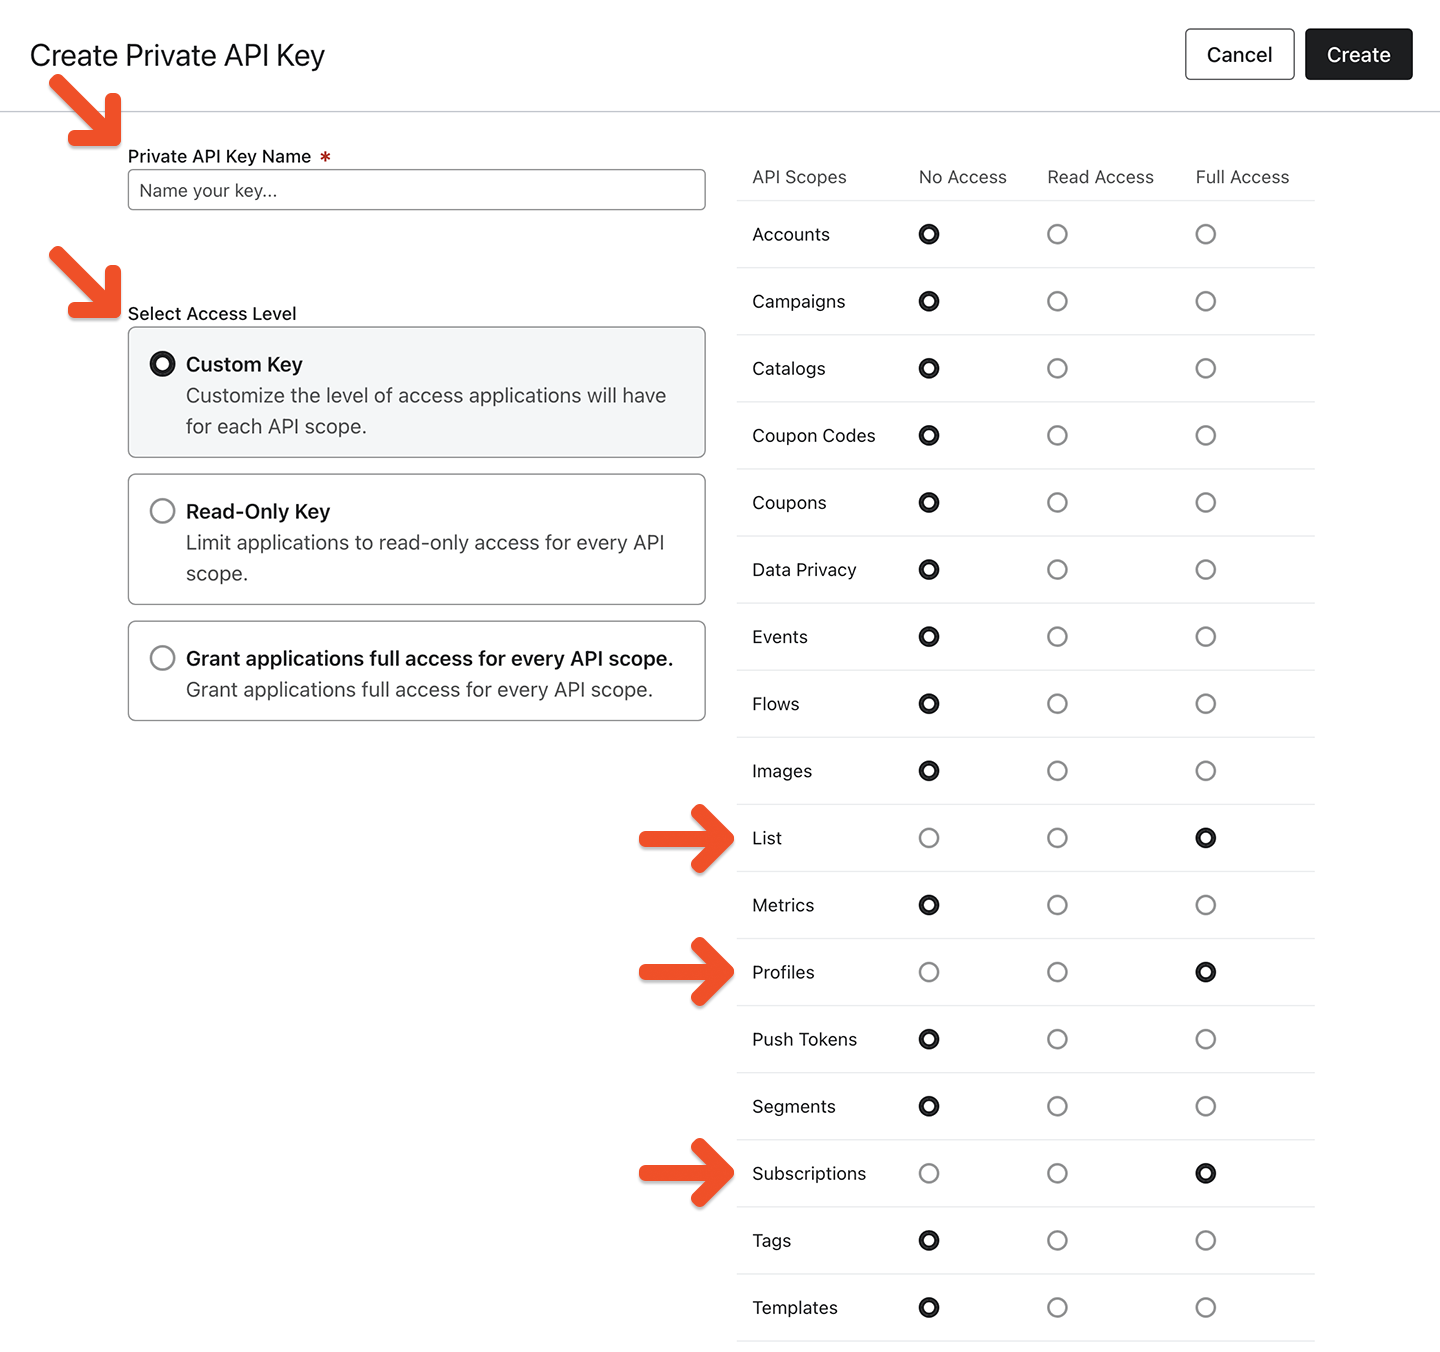Set Catalogs scope to Full Access

[x=1206, y=368]
